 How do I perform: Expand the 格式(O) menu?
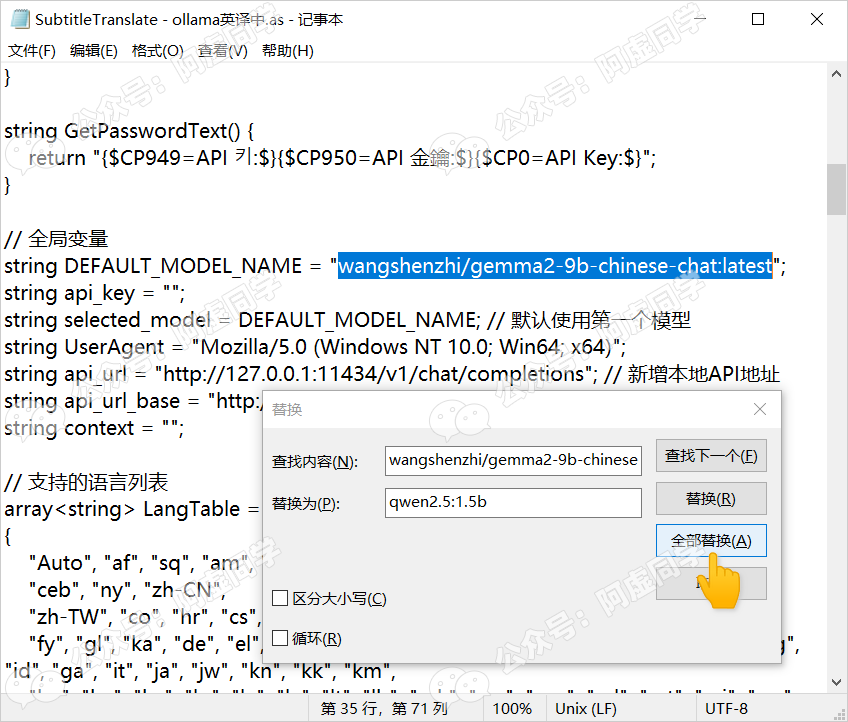tap(157, 51)
